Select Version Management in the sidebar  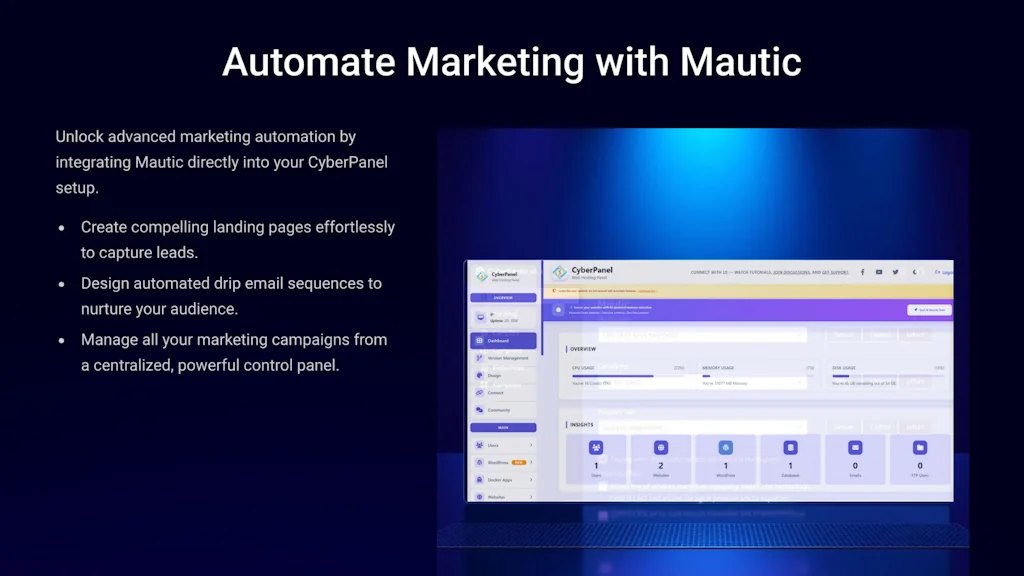[x=503, y=358]
